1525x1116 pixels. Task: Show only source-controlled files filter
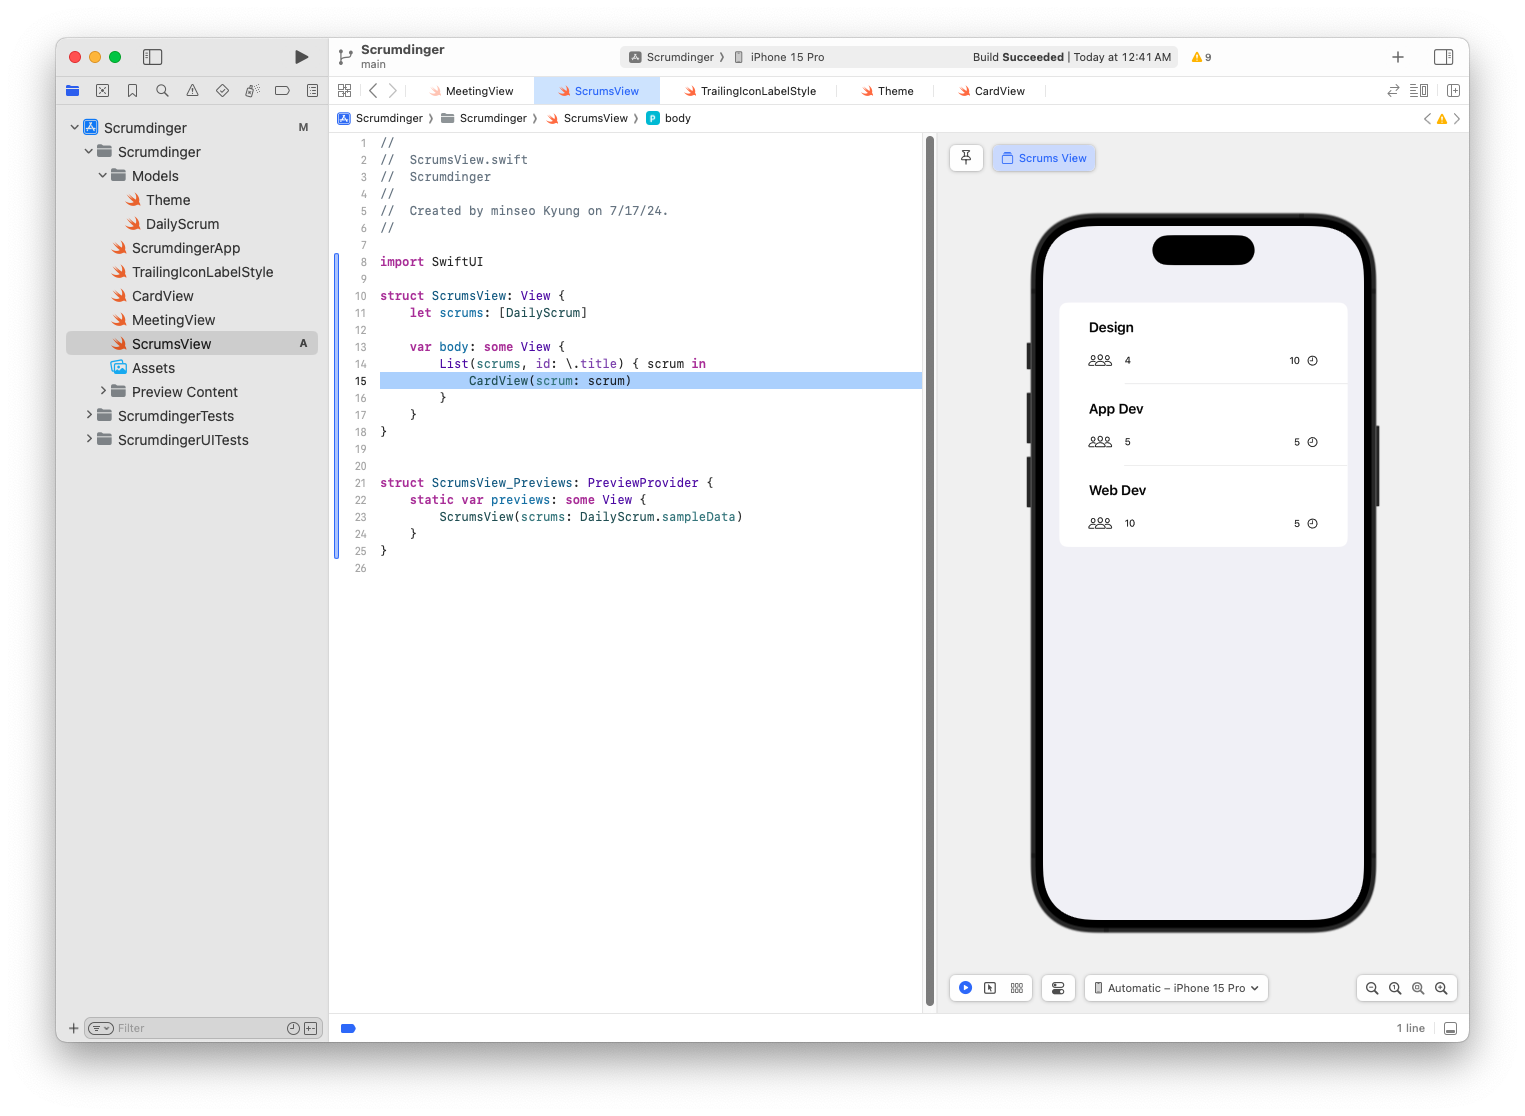[310, 1028]
